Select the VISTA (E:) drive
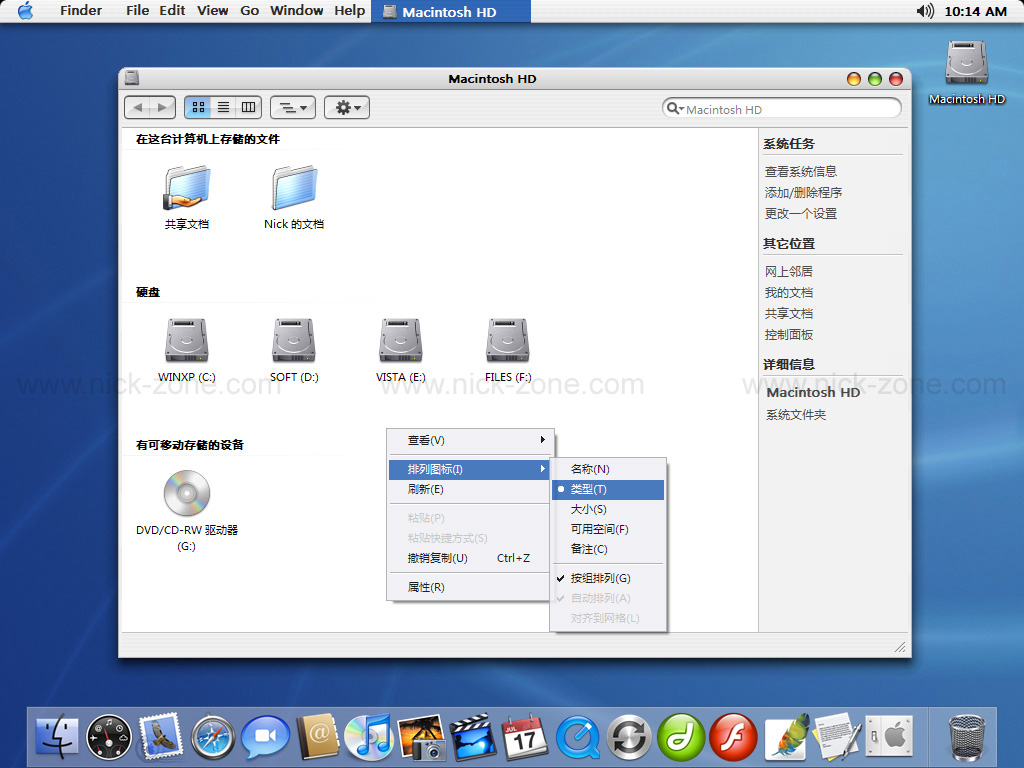This screenshot has width=1024, height=768. pos(400,340)
